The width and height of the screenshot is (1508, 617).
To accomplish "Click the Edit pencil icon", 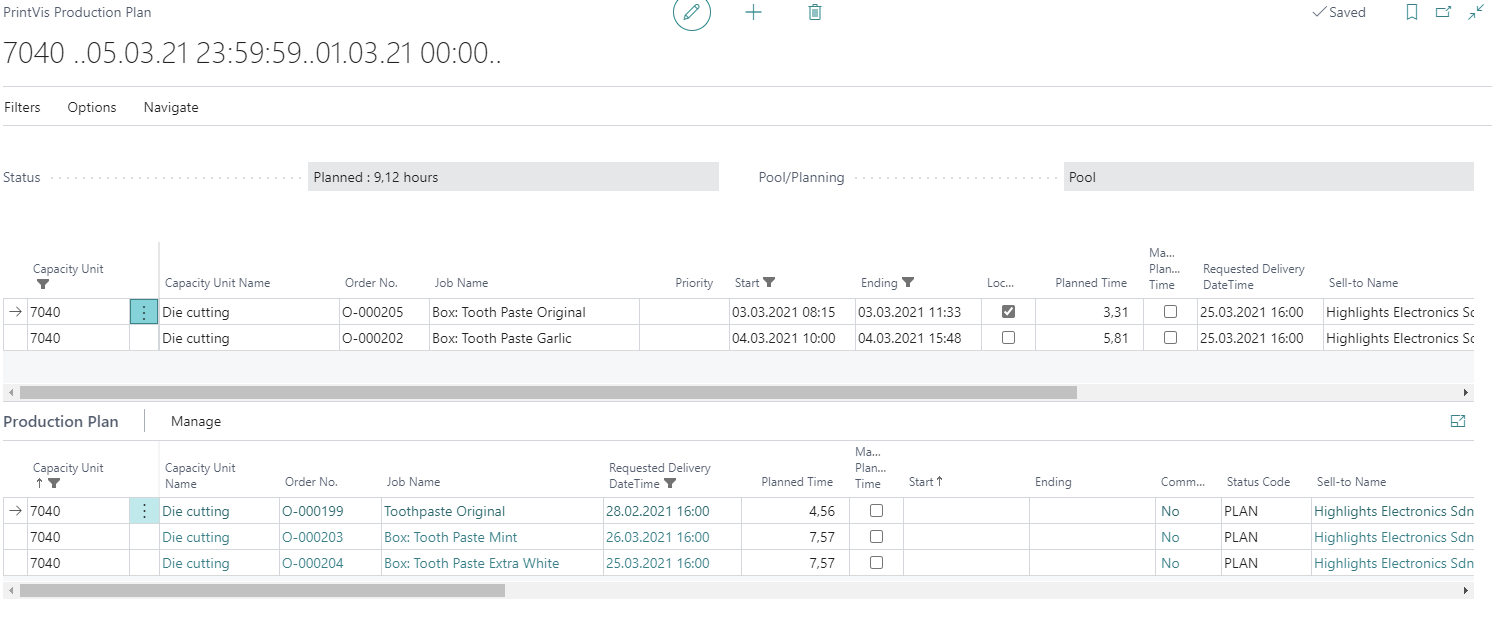I will tap(691, 13).
